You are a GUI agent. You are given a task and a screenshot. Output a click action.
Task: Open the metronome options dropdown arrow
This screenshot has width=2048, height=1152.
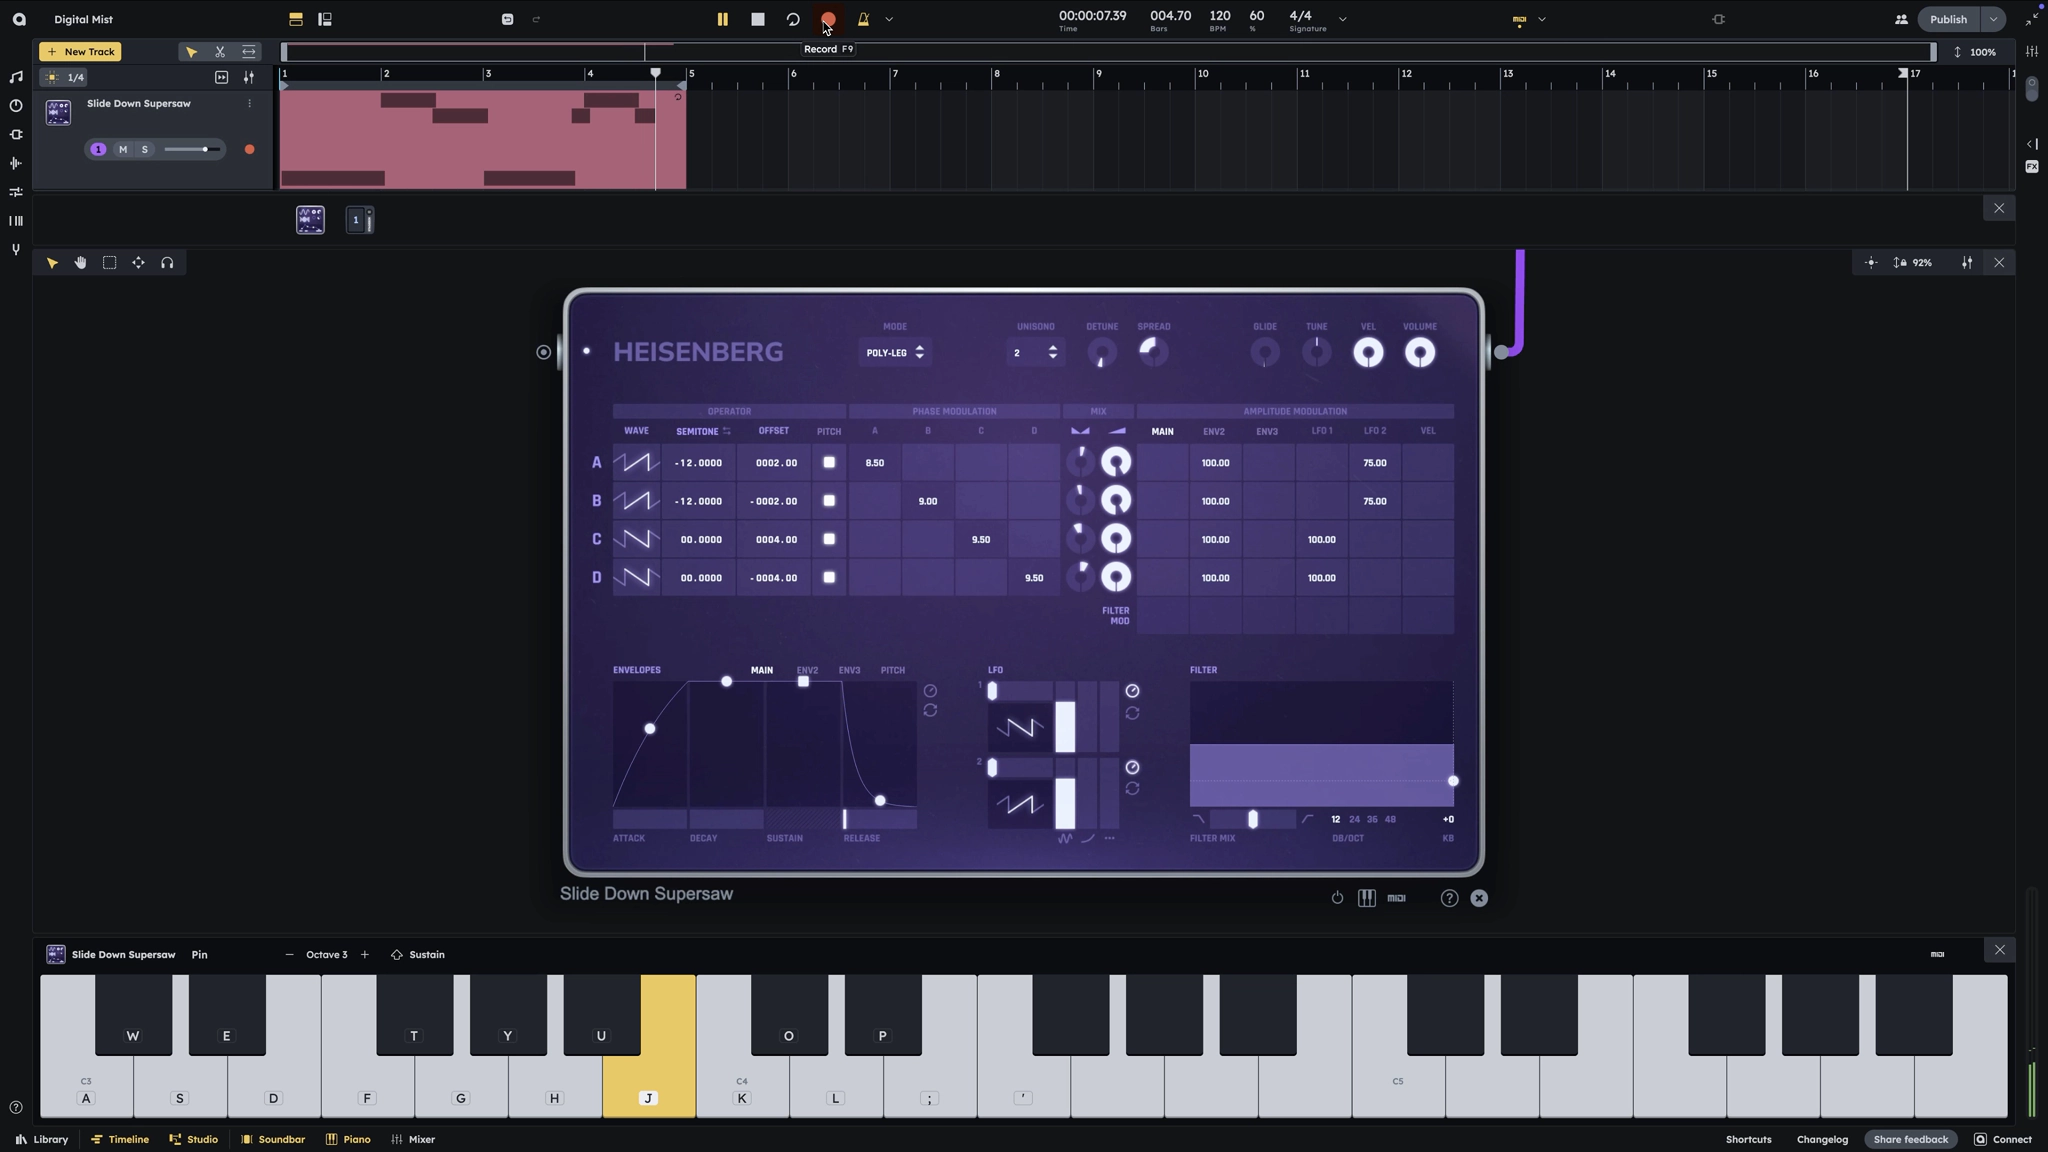point(889,19)
